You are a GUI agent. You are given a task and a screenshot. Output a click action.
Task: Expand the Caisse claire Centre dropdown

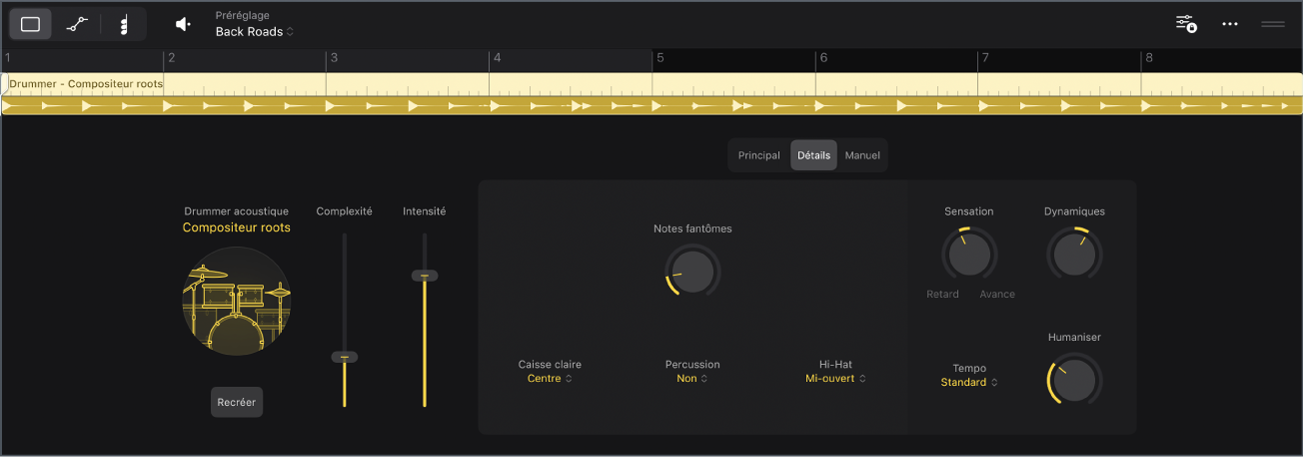tap(549, 379)
